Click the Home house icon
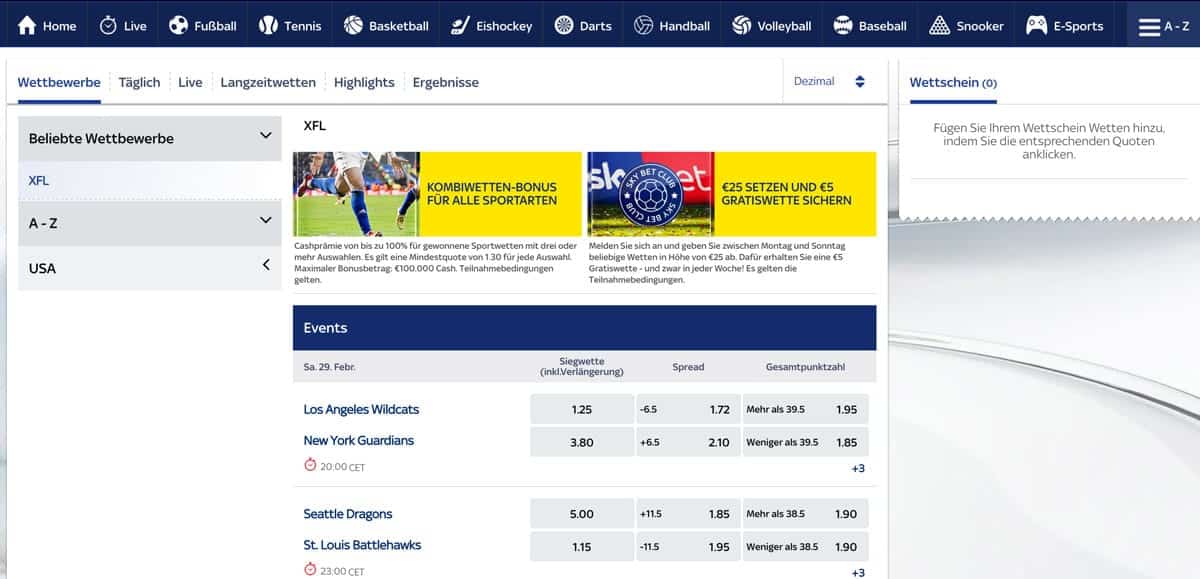 tap(28, 26)
